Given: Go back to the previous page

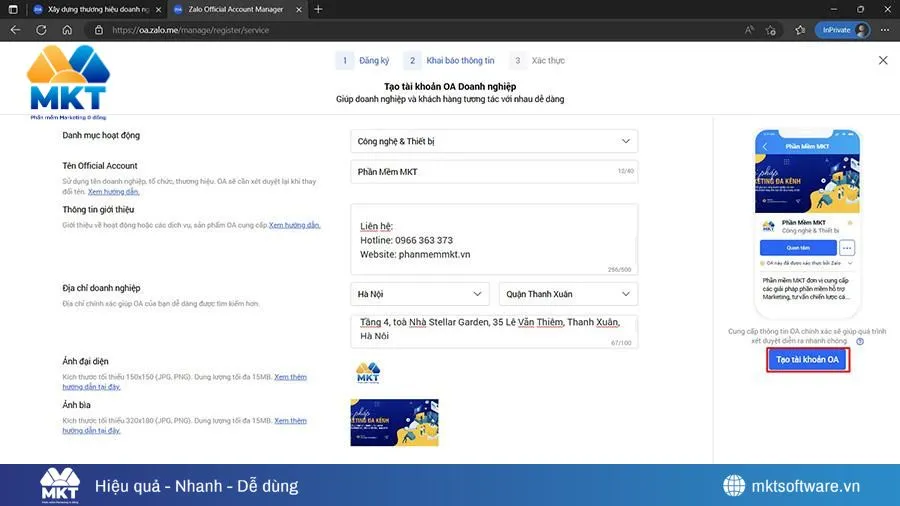Looking at the screenshot, I should coord(15,30).
